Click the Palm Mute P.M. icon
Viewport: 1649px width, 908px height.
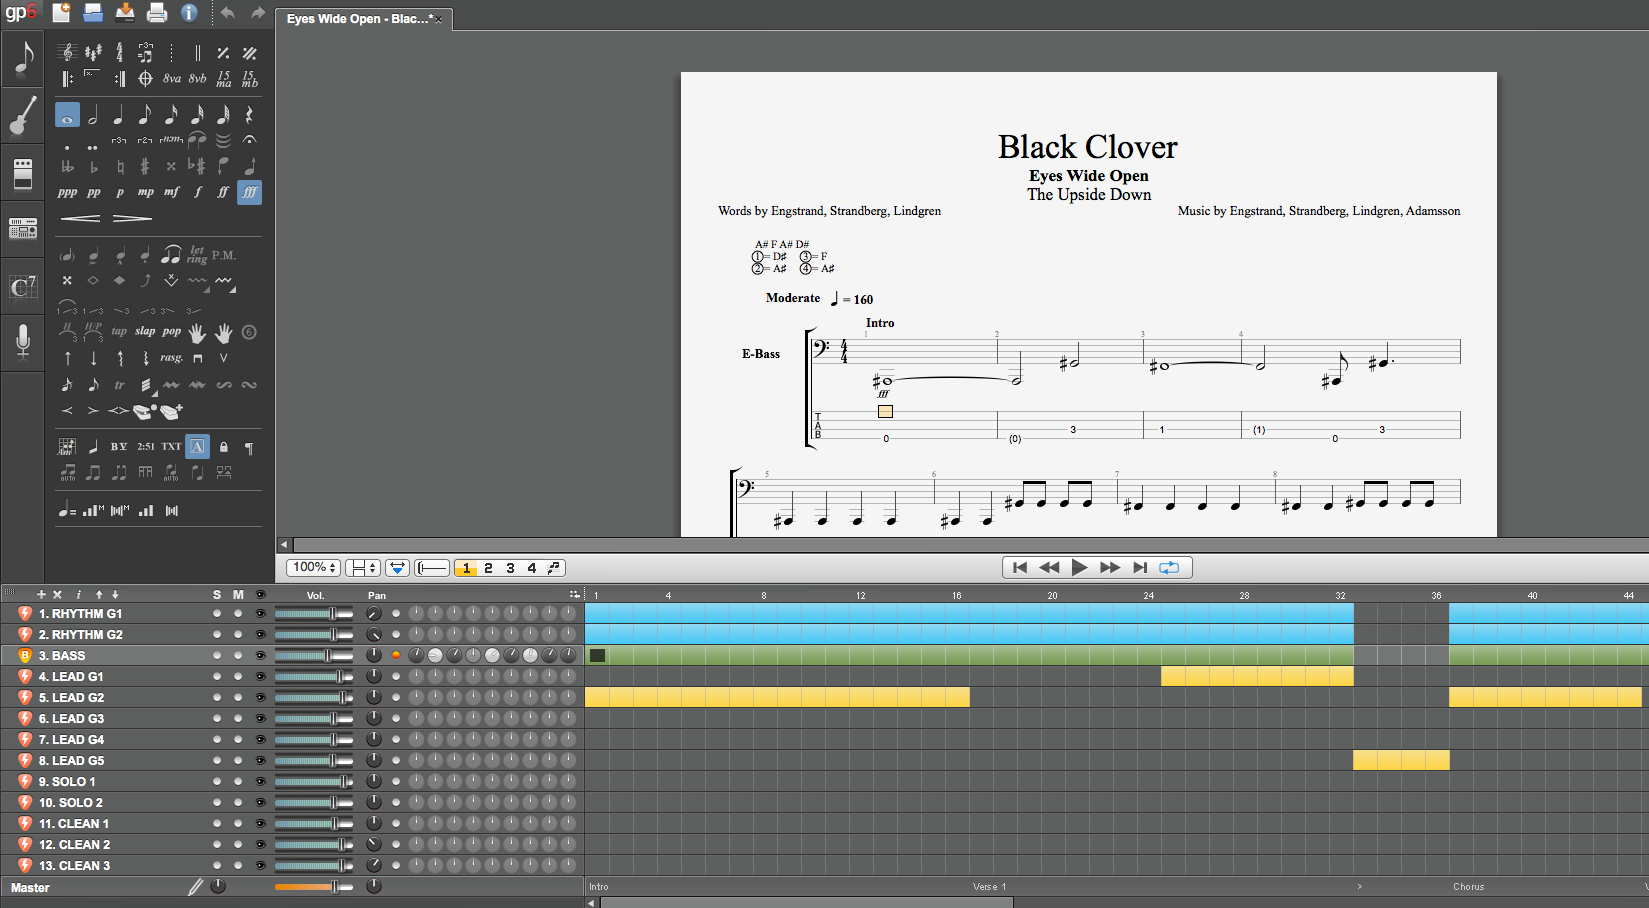(x=224, y=255)
